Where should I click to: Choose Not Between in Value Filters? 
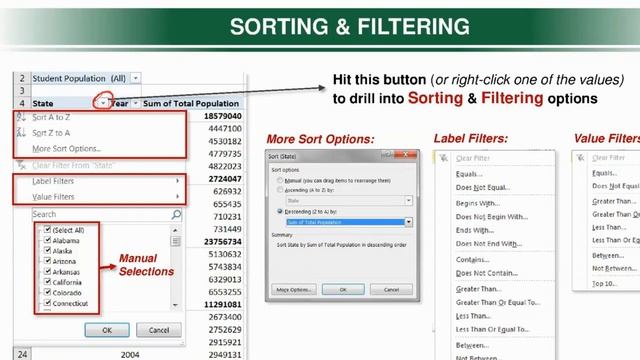(614, 269)
